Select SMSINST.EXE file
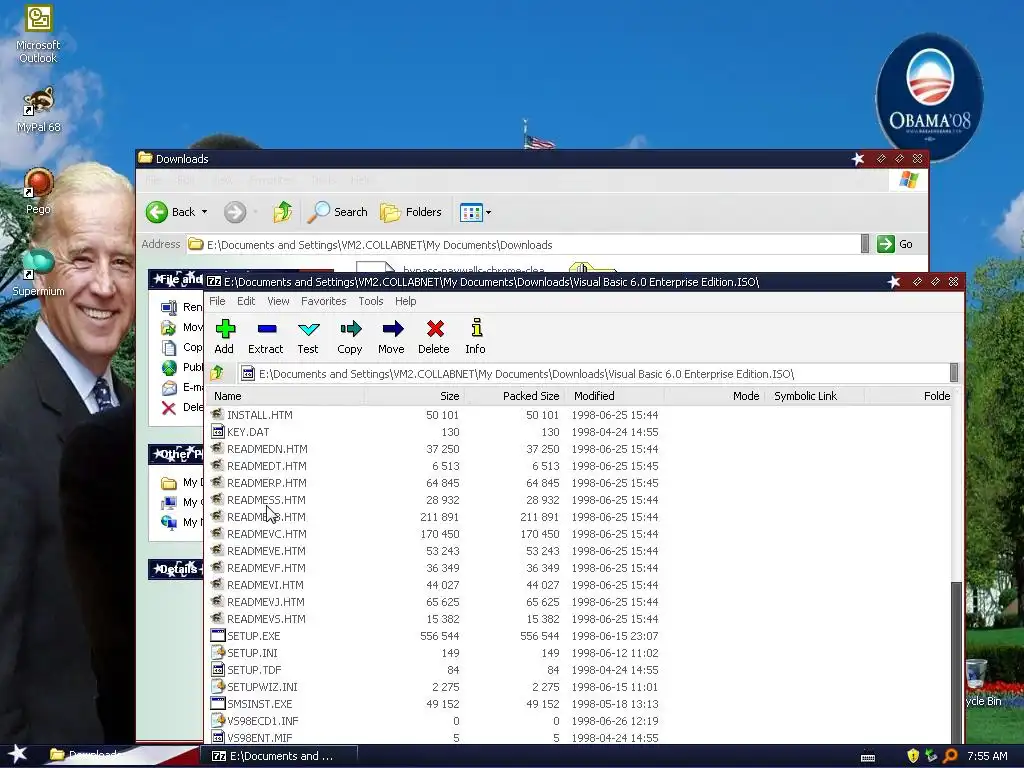1024x768 pixels. [x=259, y=703]
